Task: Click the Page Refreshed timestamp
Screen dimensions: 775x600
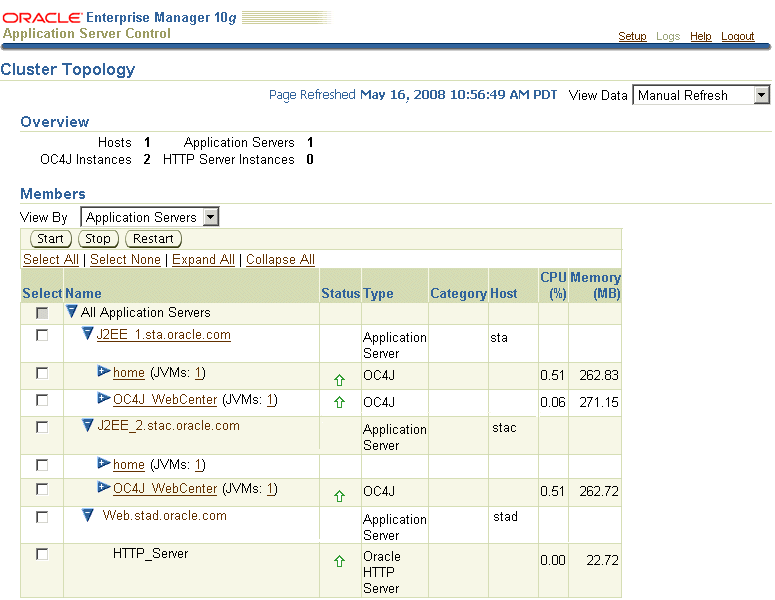Action: point(413,94)
